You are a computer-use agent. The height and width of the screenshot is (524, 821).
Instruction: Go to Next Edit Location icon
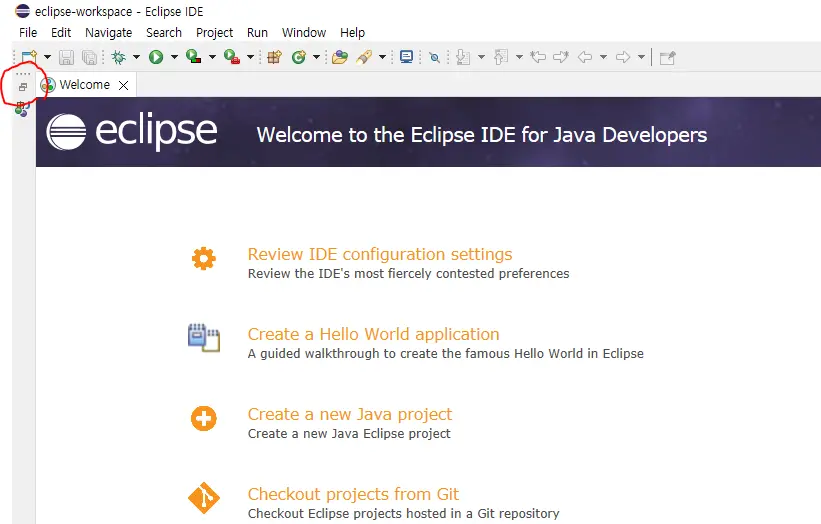click(561, 57)
